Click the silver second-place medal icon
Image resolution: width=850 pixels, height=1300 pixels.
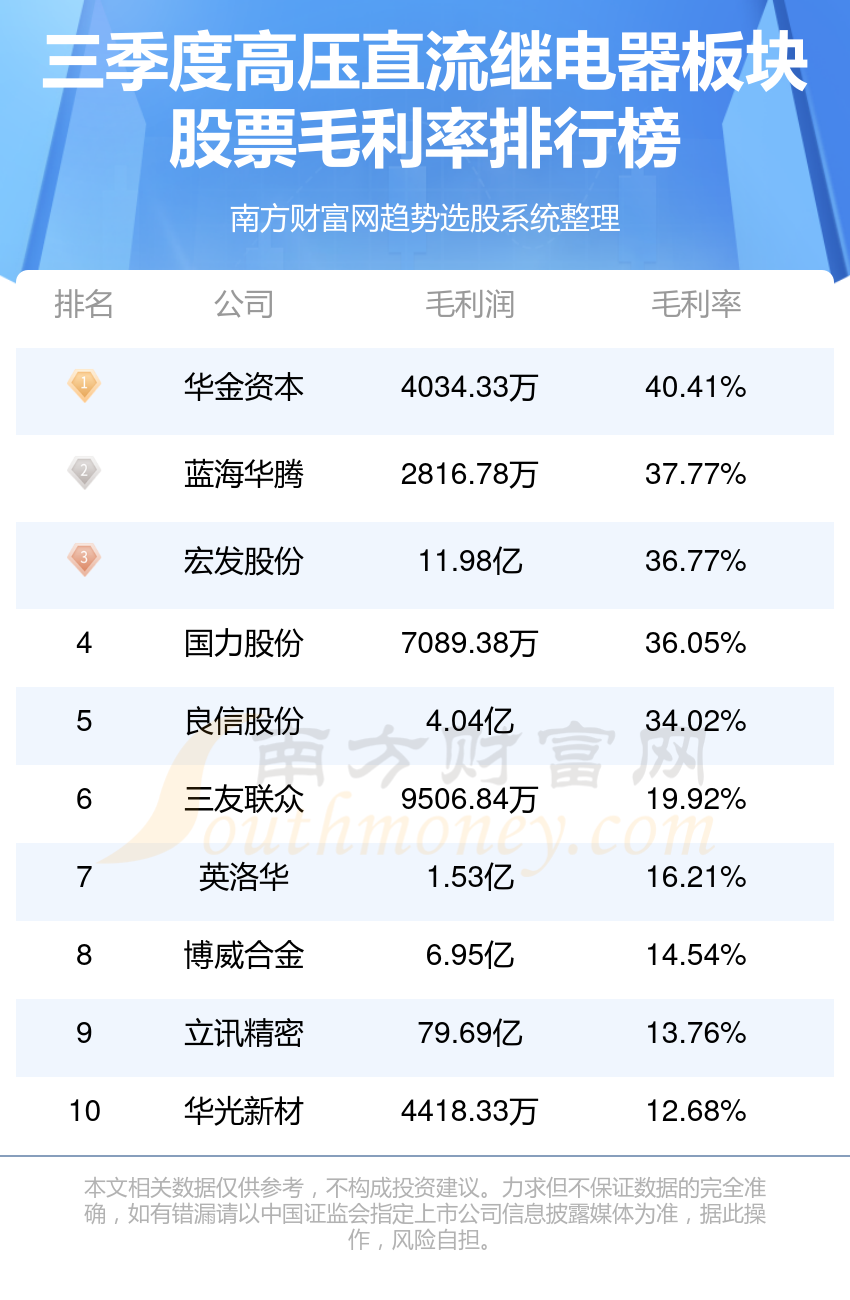[x=85, y=472]
